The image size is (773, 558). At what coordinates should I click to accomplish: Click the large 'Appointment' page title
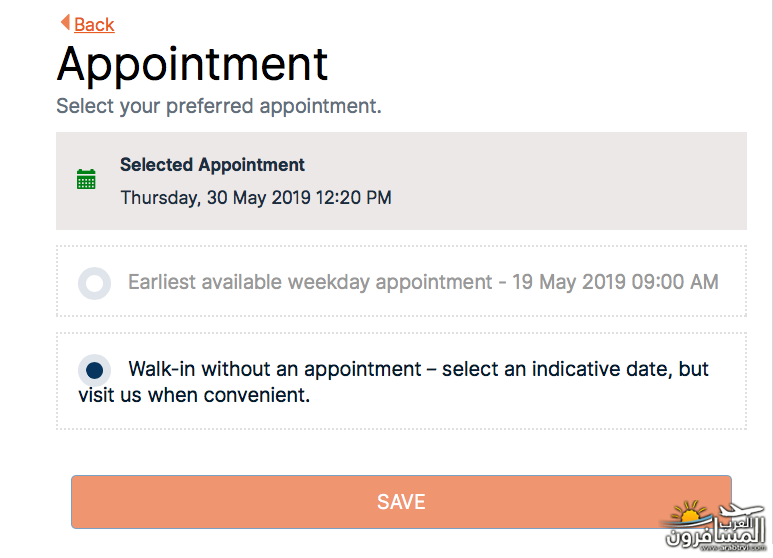(x=192, y=64)
